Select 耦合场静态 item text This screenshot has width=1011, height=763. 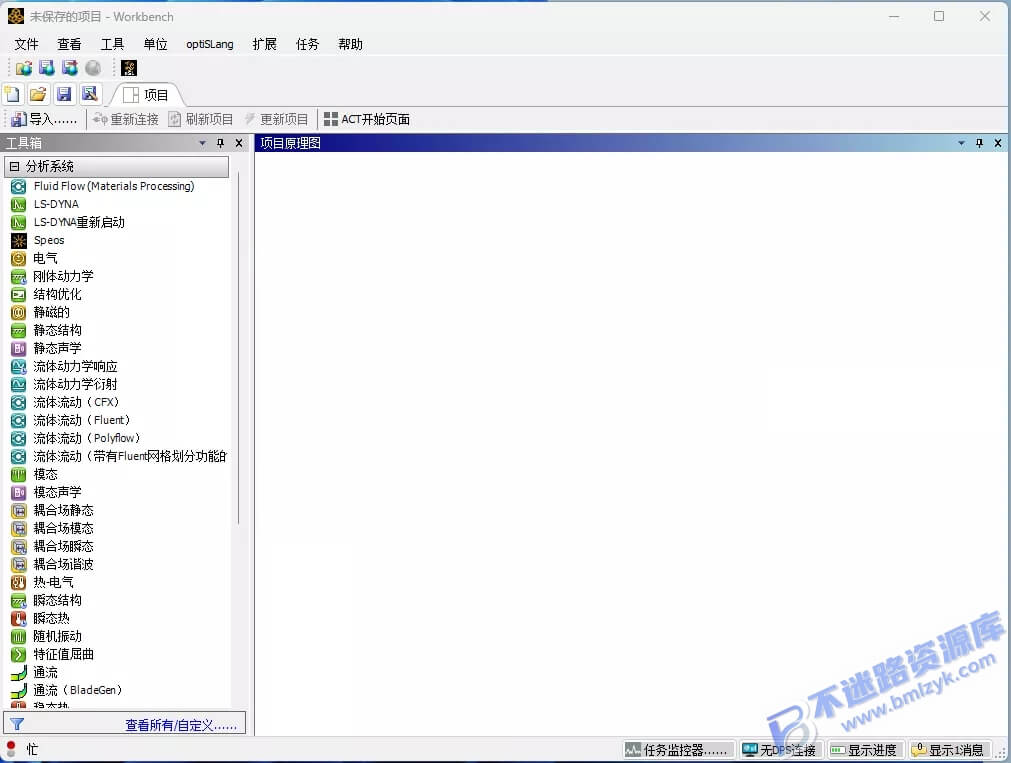[63, 511]
